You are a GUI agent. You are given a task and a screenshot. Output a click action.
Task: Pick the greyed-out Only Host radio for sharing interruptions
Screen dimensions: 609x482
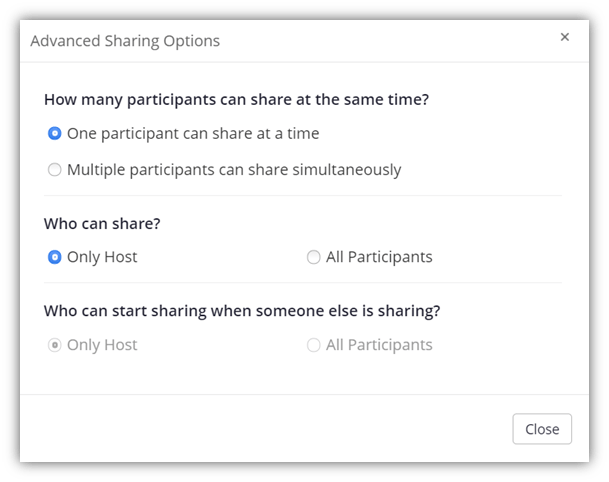(x=54, y=345)
